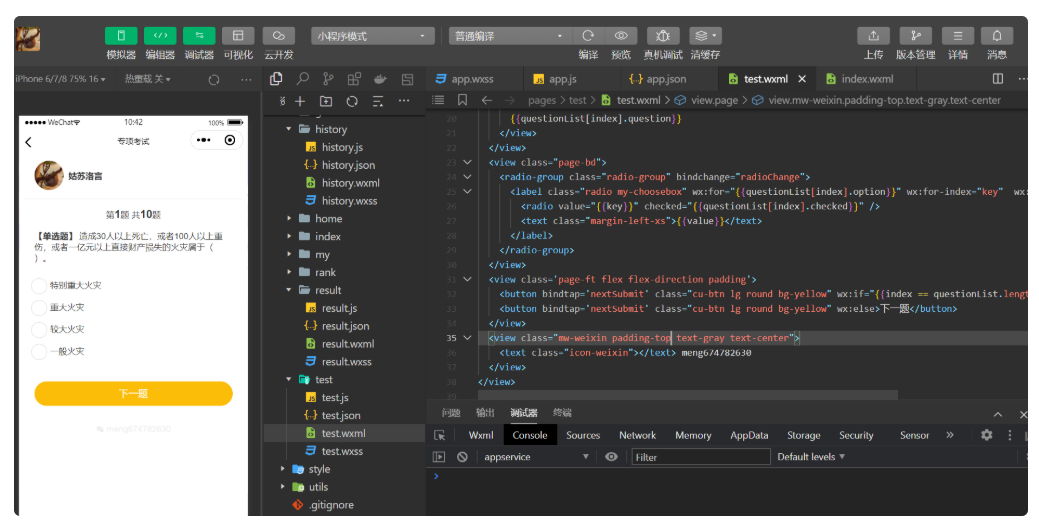
Task: Toggle console sidebar panel icon
Action: [x=439, y=456]
